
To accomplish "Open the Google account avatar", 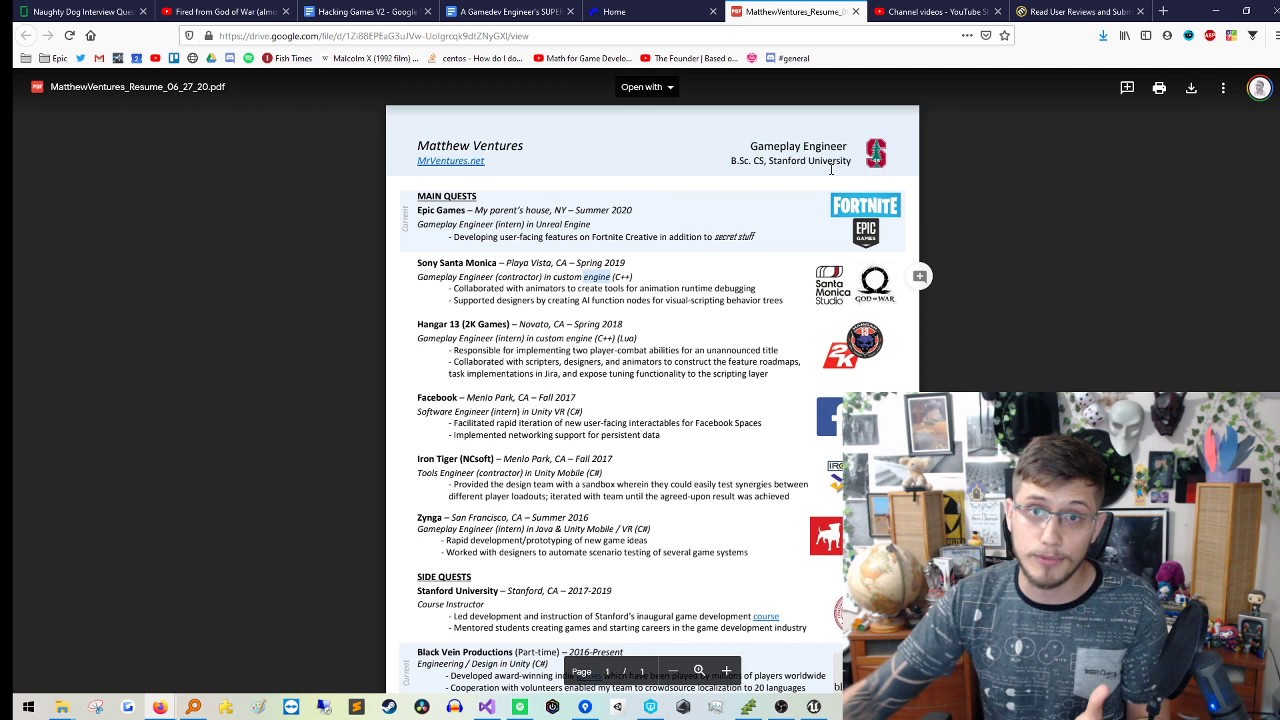I will [1259, 88].
